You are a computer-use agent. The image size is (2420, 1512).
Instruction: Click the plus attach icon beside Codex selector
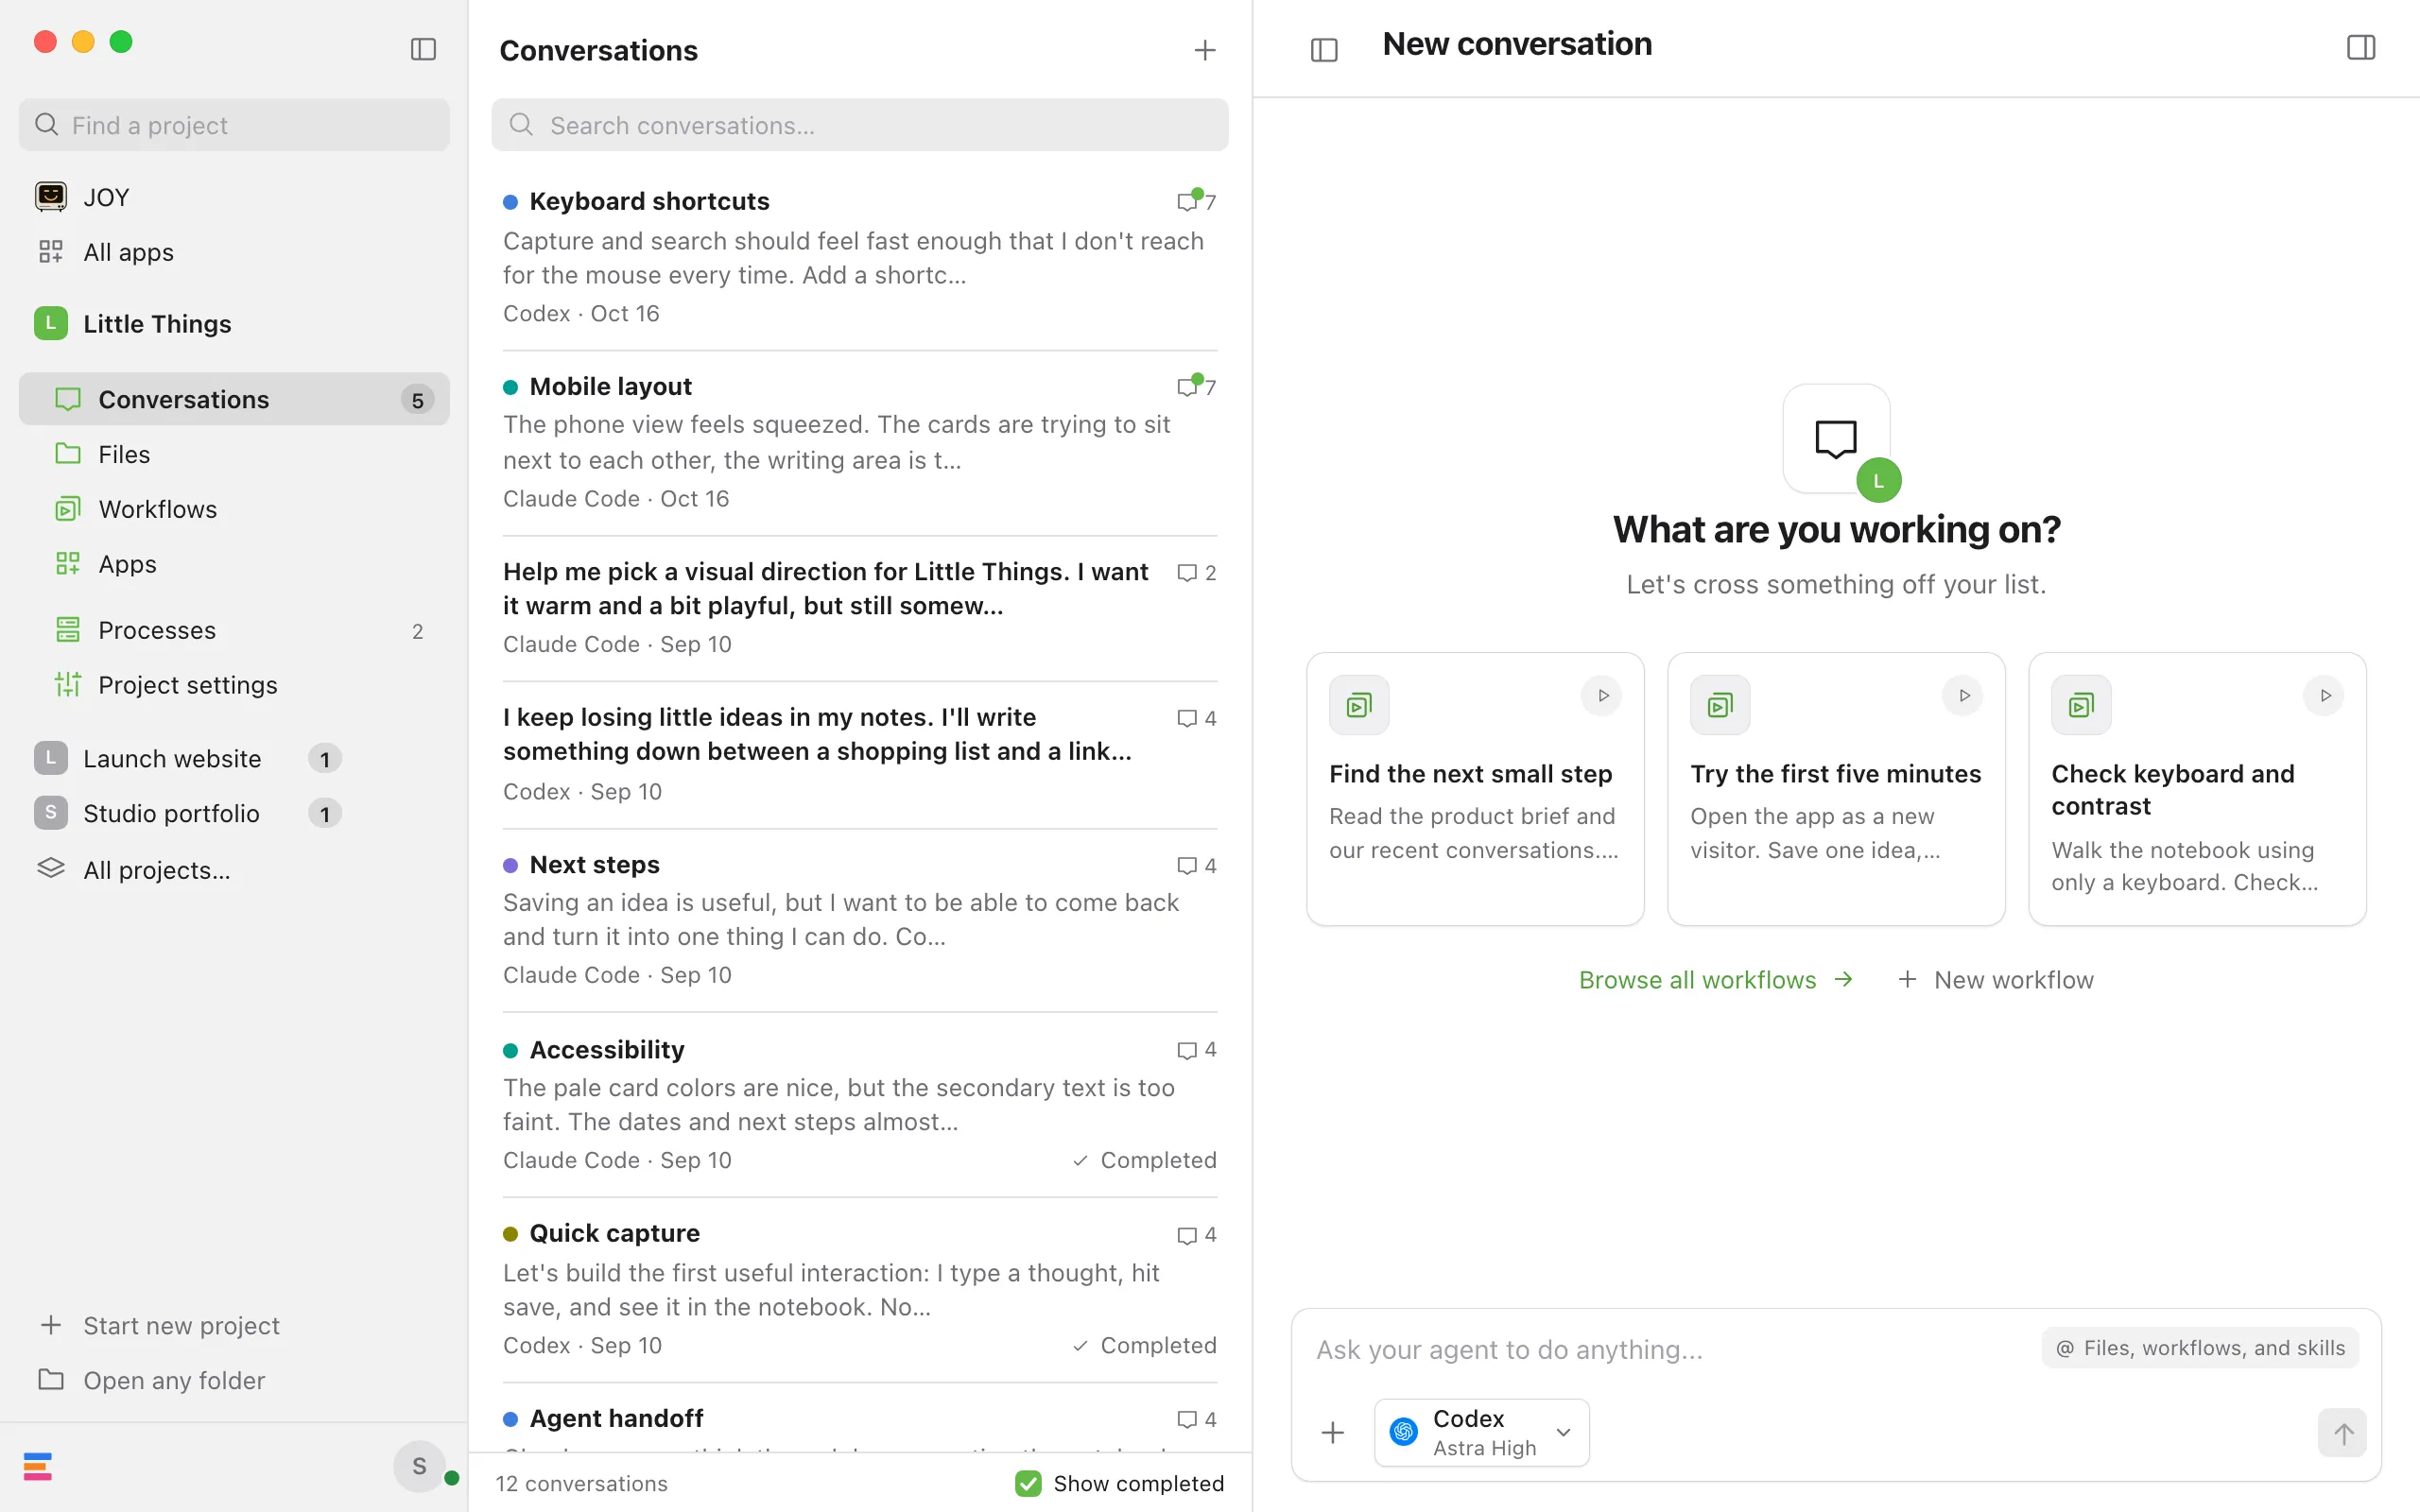tap(1333, 1433)
